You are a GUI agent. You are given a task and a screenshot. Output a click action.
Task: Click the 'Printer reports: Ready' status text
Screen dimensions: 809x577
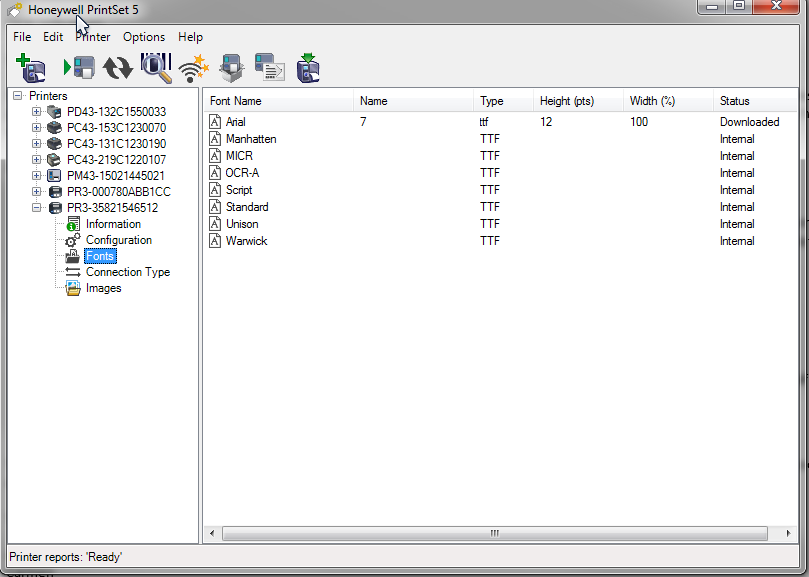click(x=66, y=557)
